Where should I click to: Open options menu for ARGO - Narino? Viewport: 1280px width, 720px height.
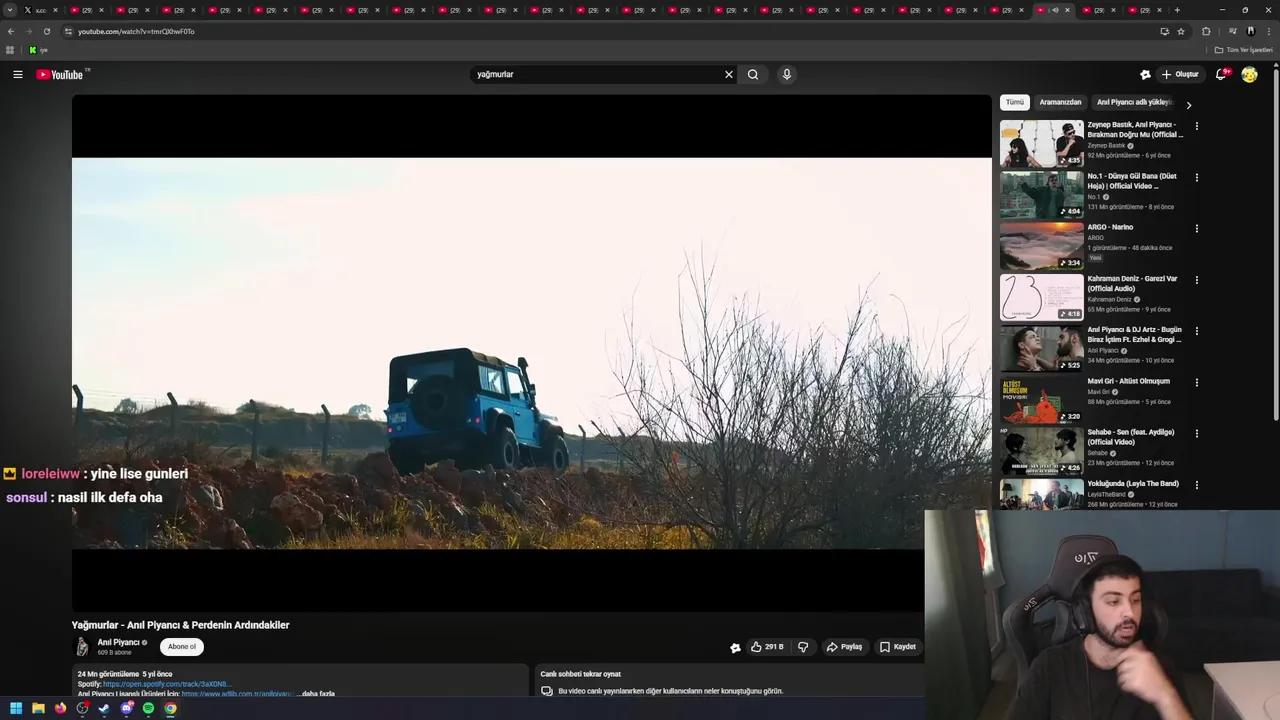coord(1196,228)
